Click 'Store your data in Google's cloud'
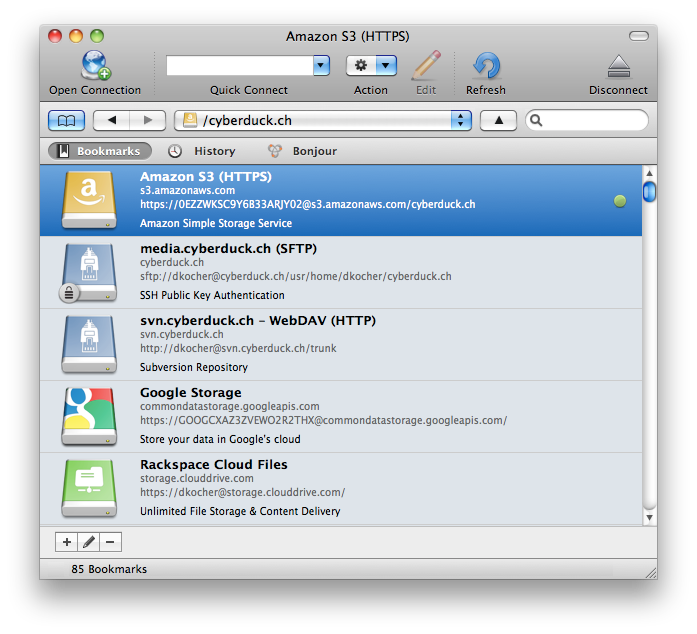The width and height of the screenshot is (697, 634). click(x=220, y=439)
